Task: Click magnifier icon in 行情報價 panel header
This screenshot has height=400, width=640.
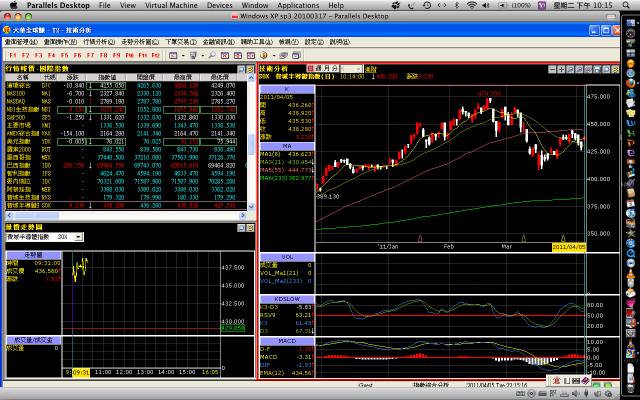Action: [241, 69]
